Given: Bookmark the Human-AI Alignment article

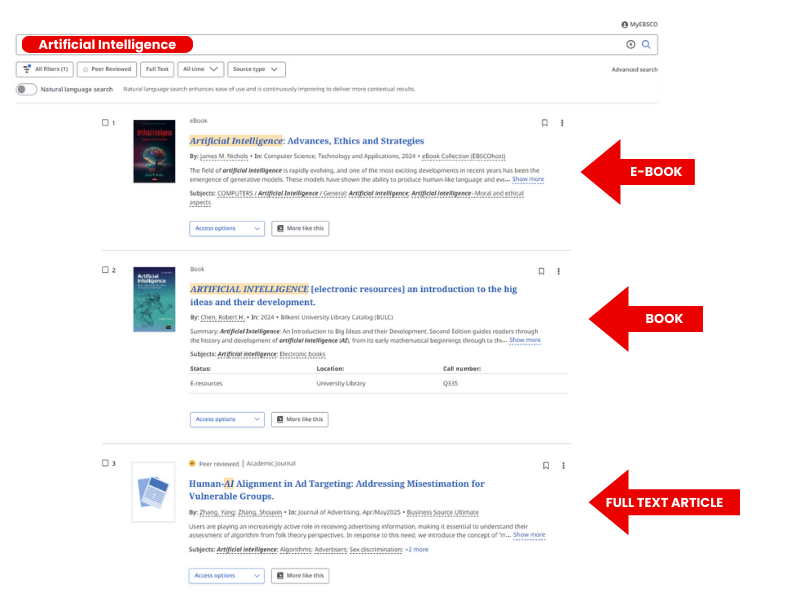Looking at the screenshot, I should (545, 465).
